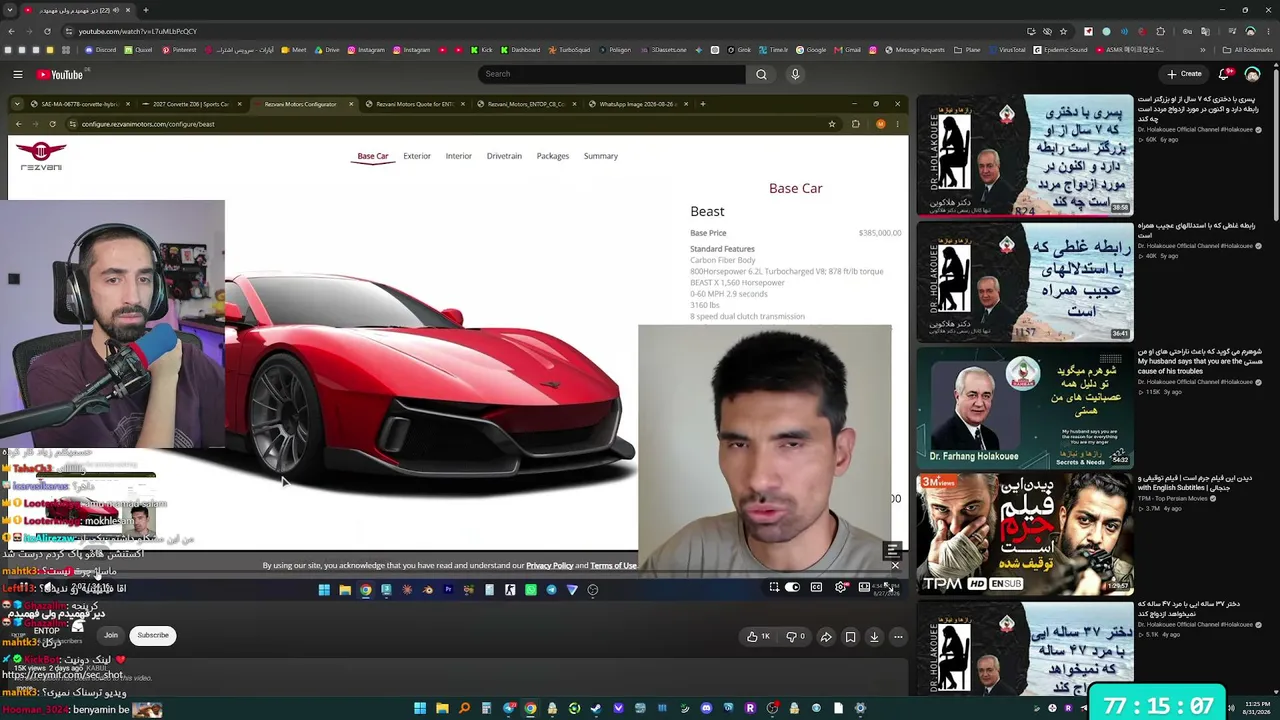Open File Explorer from the taskbar
Viewport: 1280px width, 720px height.
[x=442, y=709]
